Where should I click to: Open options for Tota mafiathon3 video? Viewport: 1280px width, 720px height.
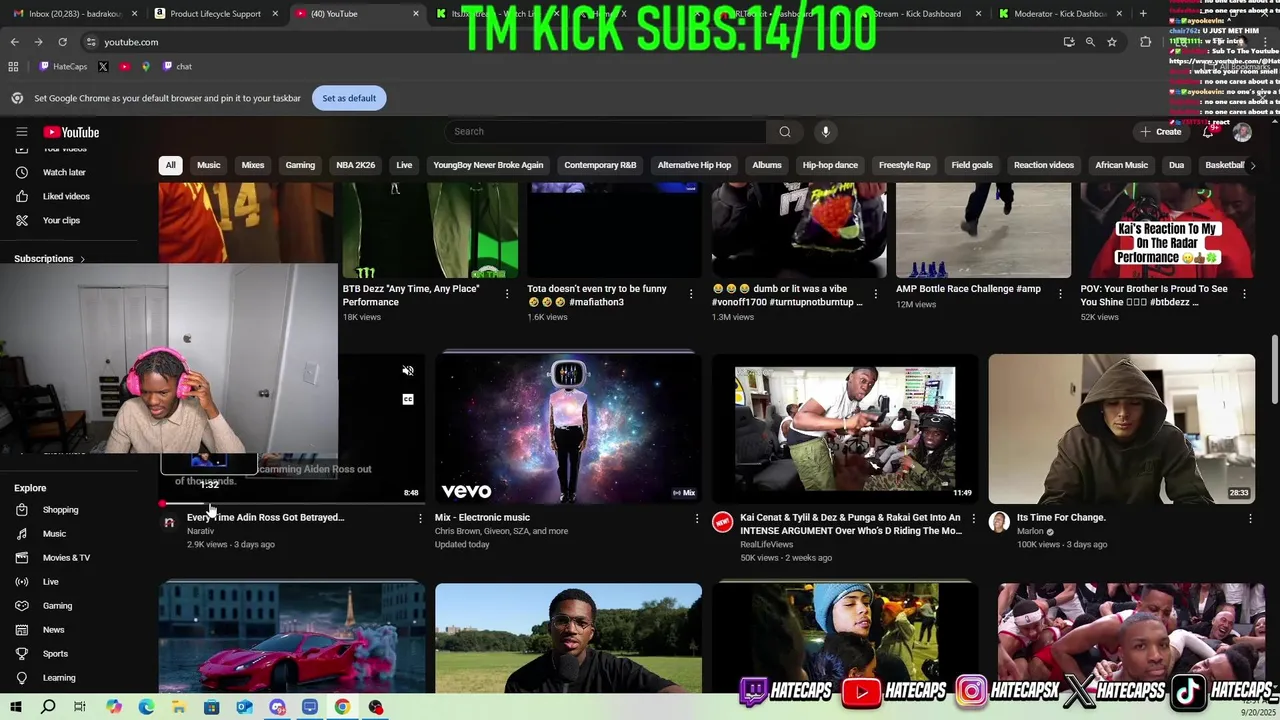tap(691, 294)
